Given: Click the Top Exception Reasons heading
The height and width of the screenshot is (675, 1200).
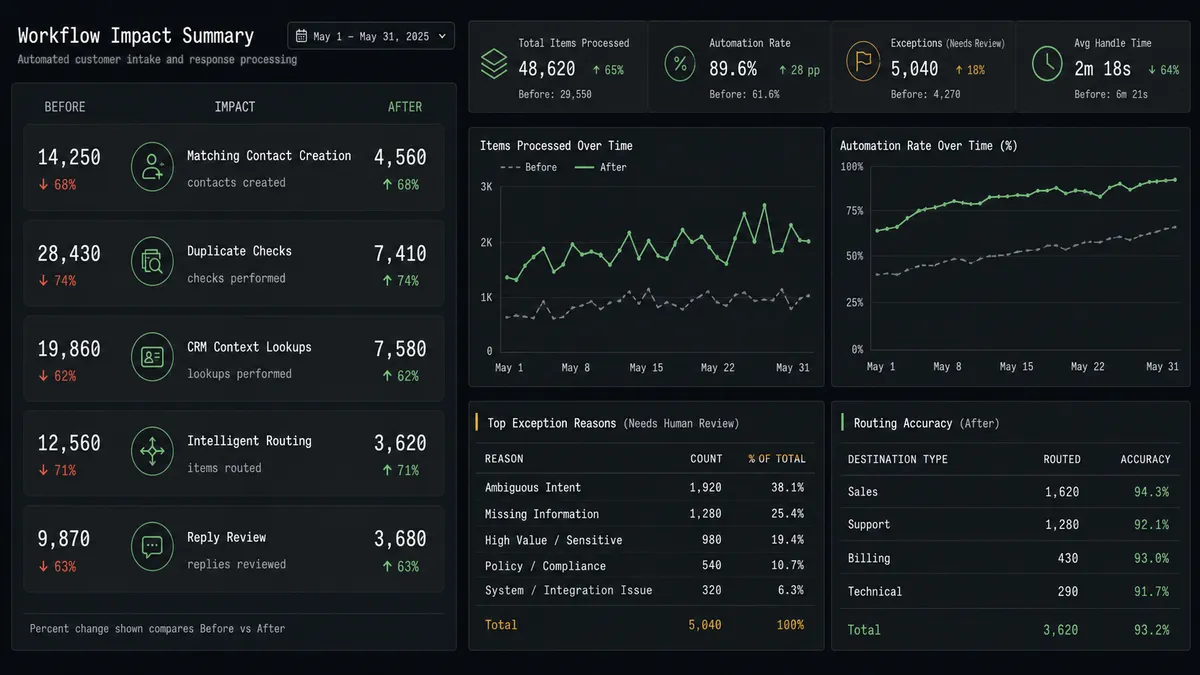Looking at the screenshot, I should (551, 423).
